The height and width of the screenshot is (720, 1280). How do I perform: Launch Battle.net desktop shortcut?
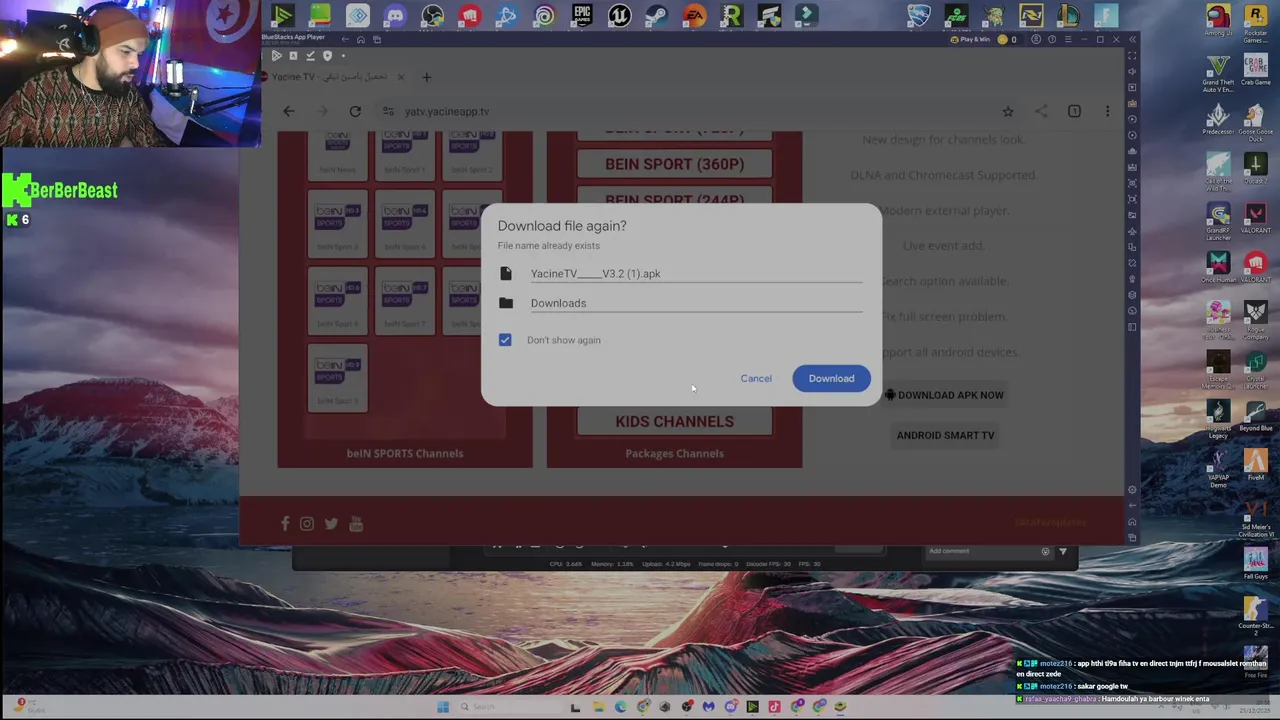[x=506, y=16]
